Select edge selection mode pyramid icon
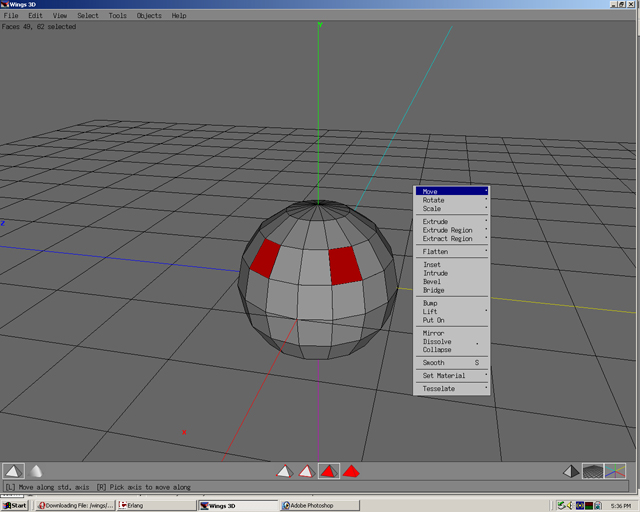640x512 pixels. click(306, 471)
